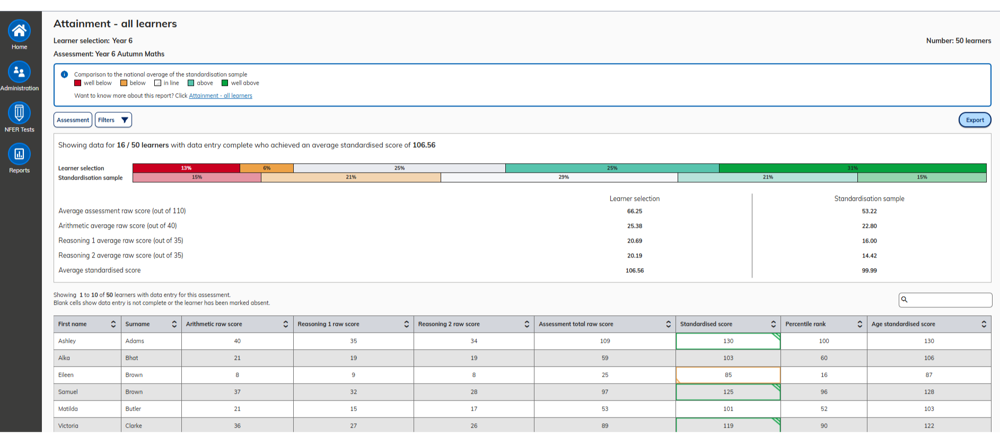Select first name 'Matilda' in table
Viewport: 1000px width, 443px height.
pos(68,409)
